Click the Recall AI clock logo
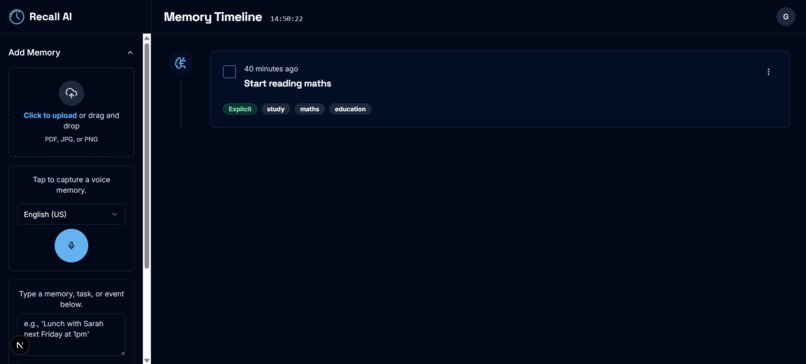Image resolution: width=806 pixels, height=364 pixels. pos(17,17)
